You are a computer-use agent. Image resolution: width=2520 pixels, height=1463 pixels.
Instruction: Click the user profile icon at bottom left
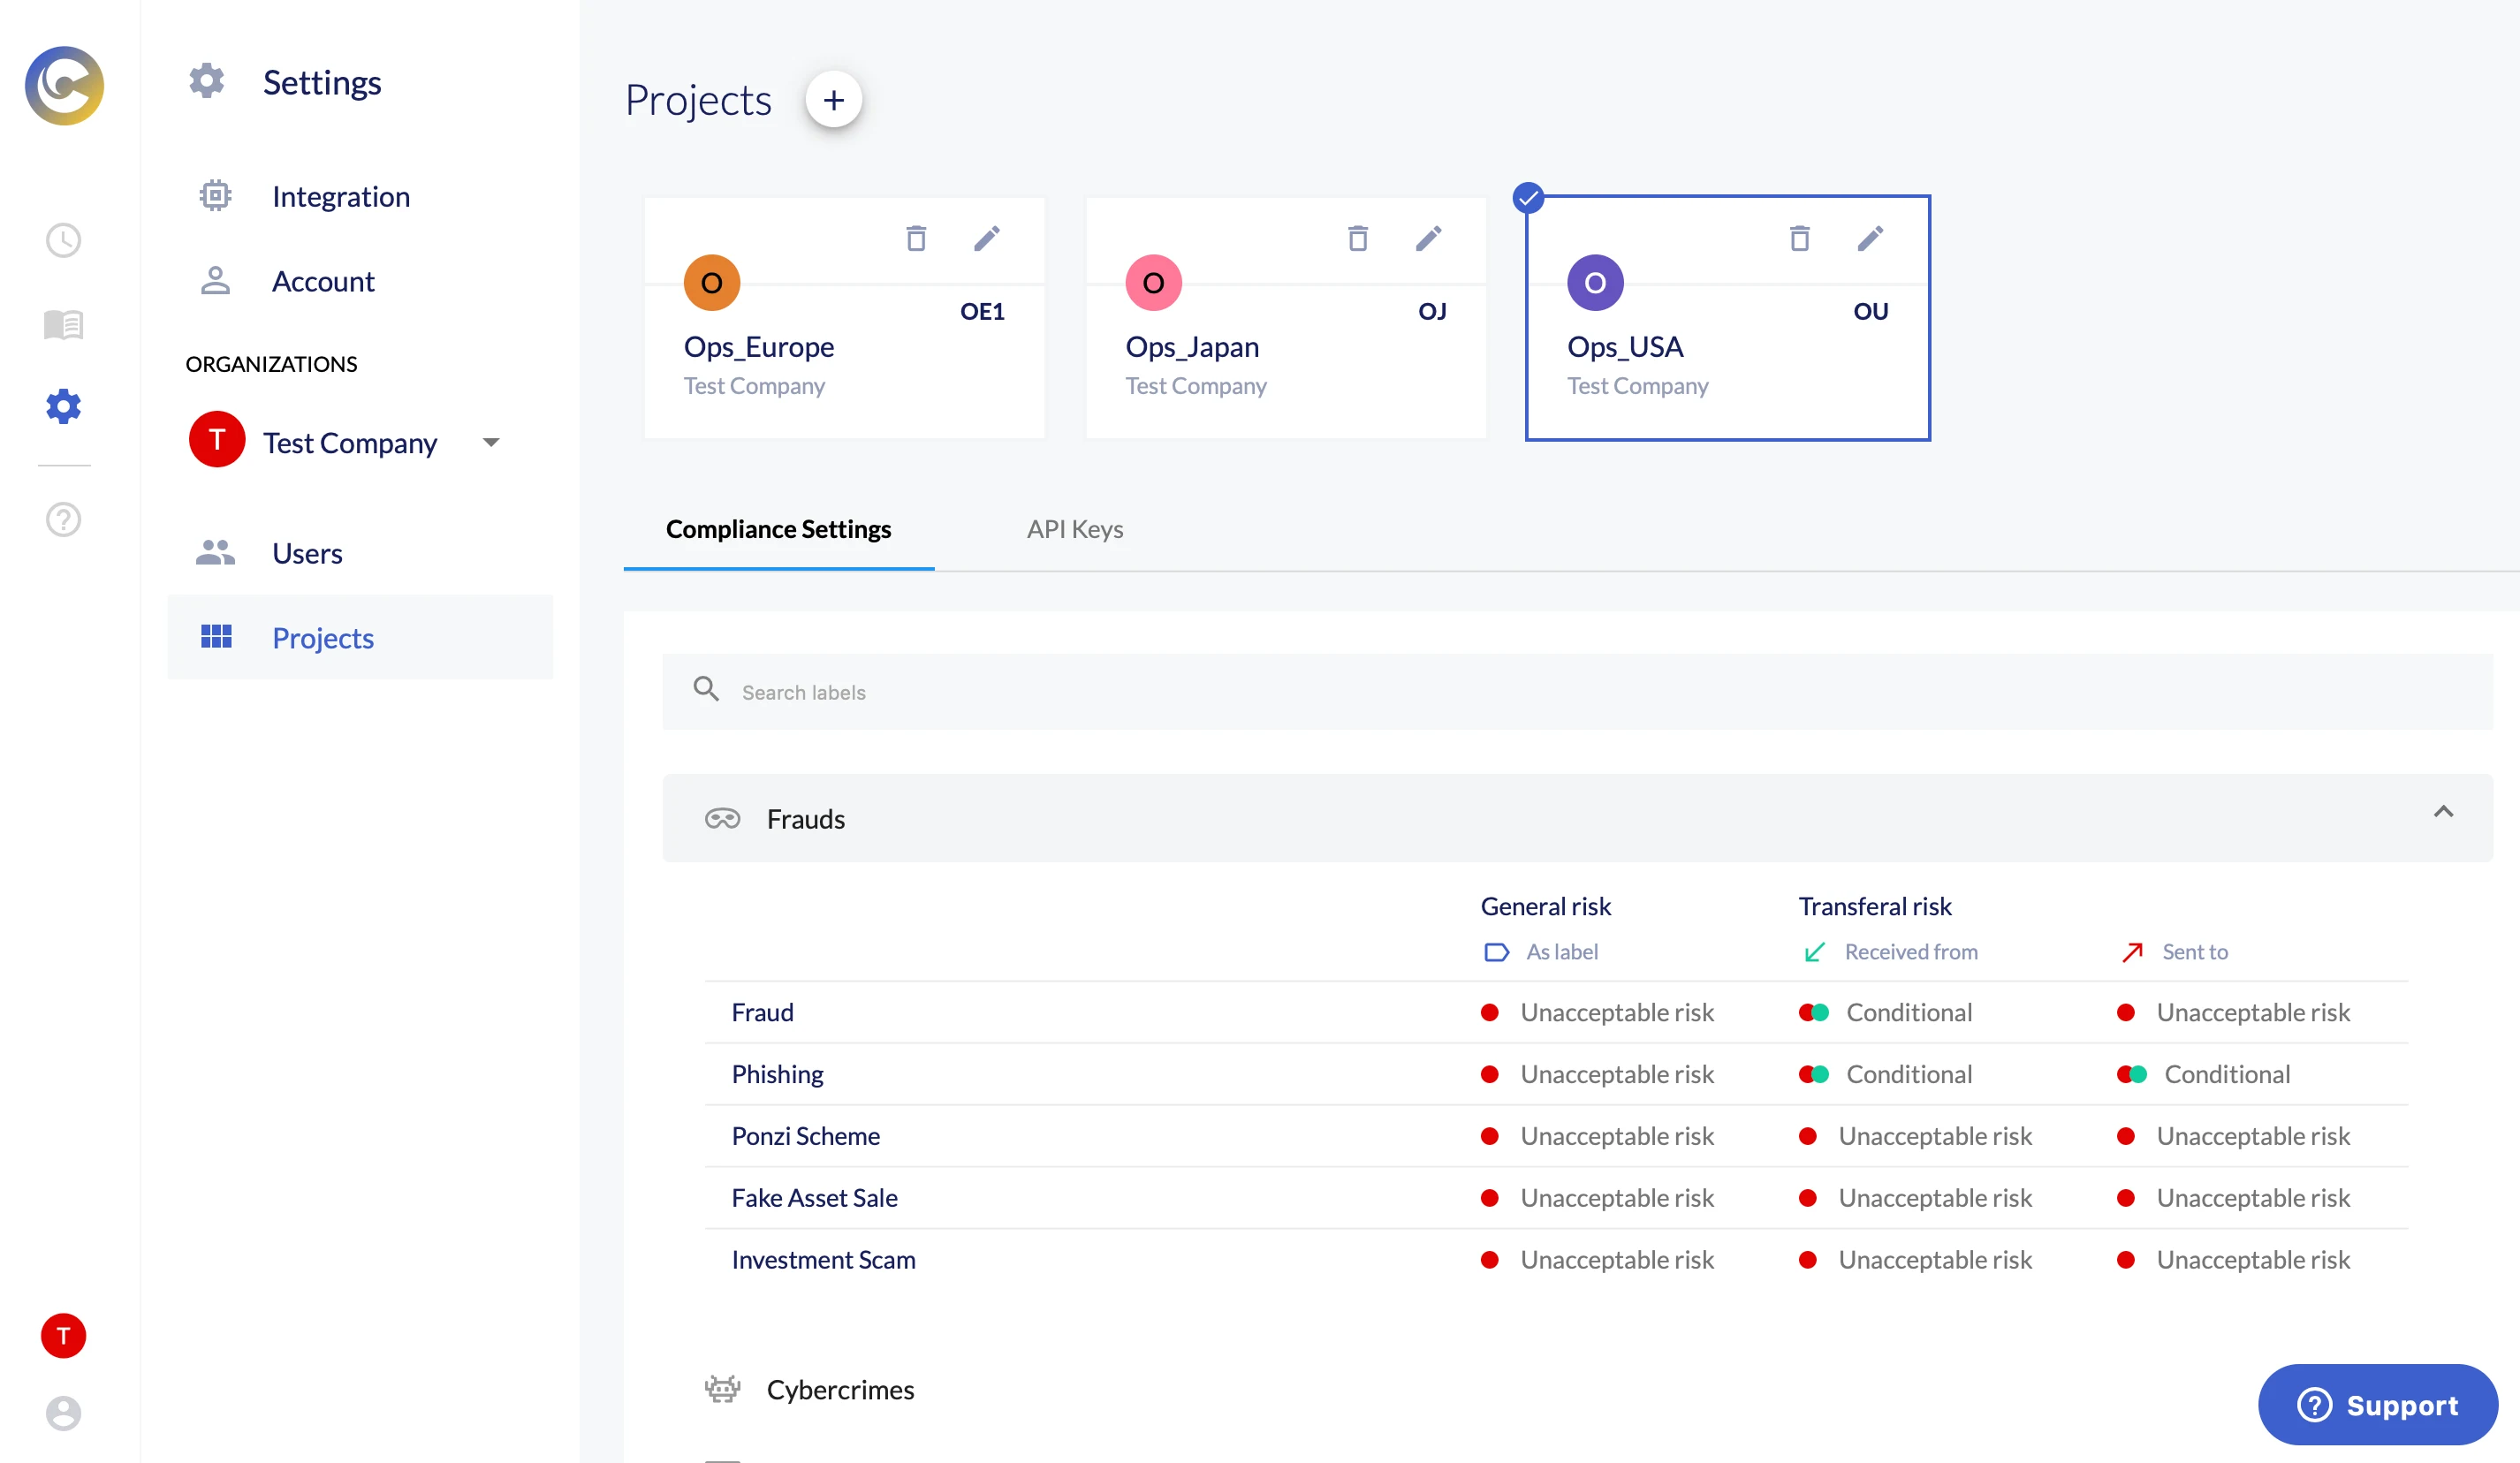pyautogui.click(x=63, y=1412)
